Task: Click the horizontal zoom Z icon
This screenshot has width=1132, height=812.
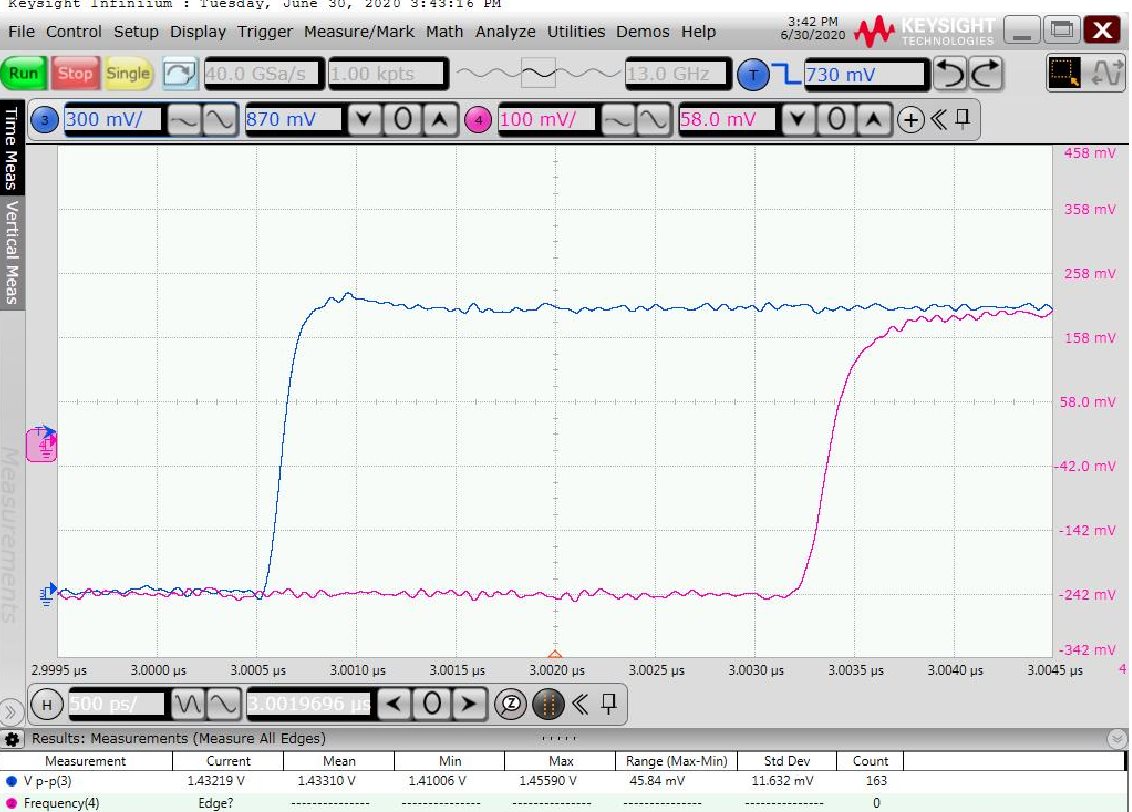Action: pyautogui.click(x=510, y=704)
